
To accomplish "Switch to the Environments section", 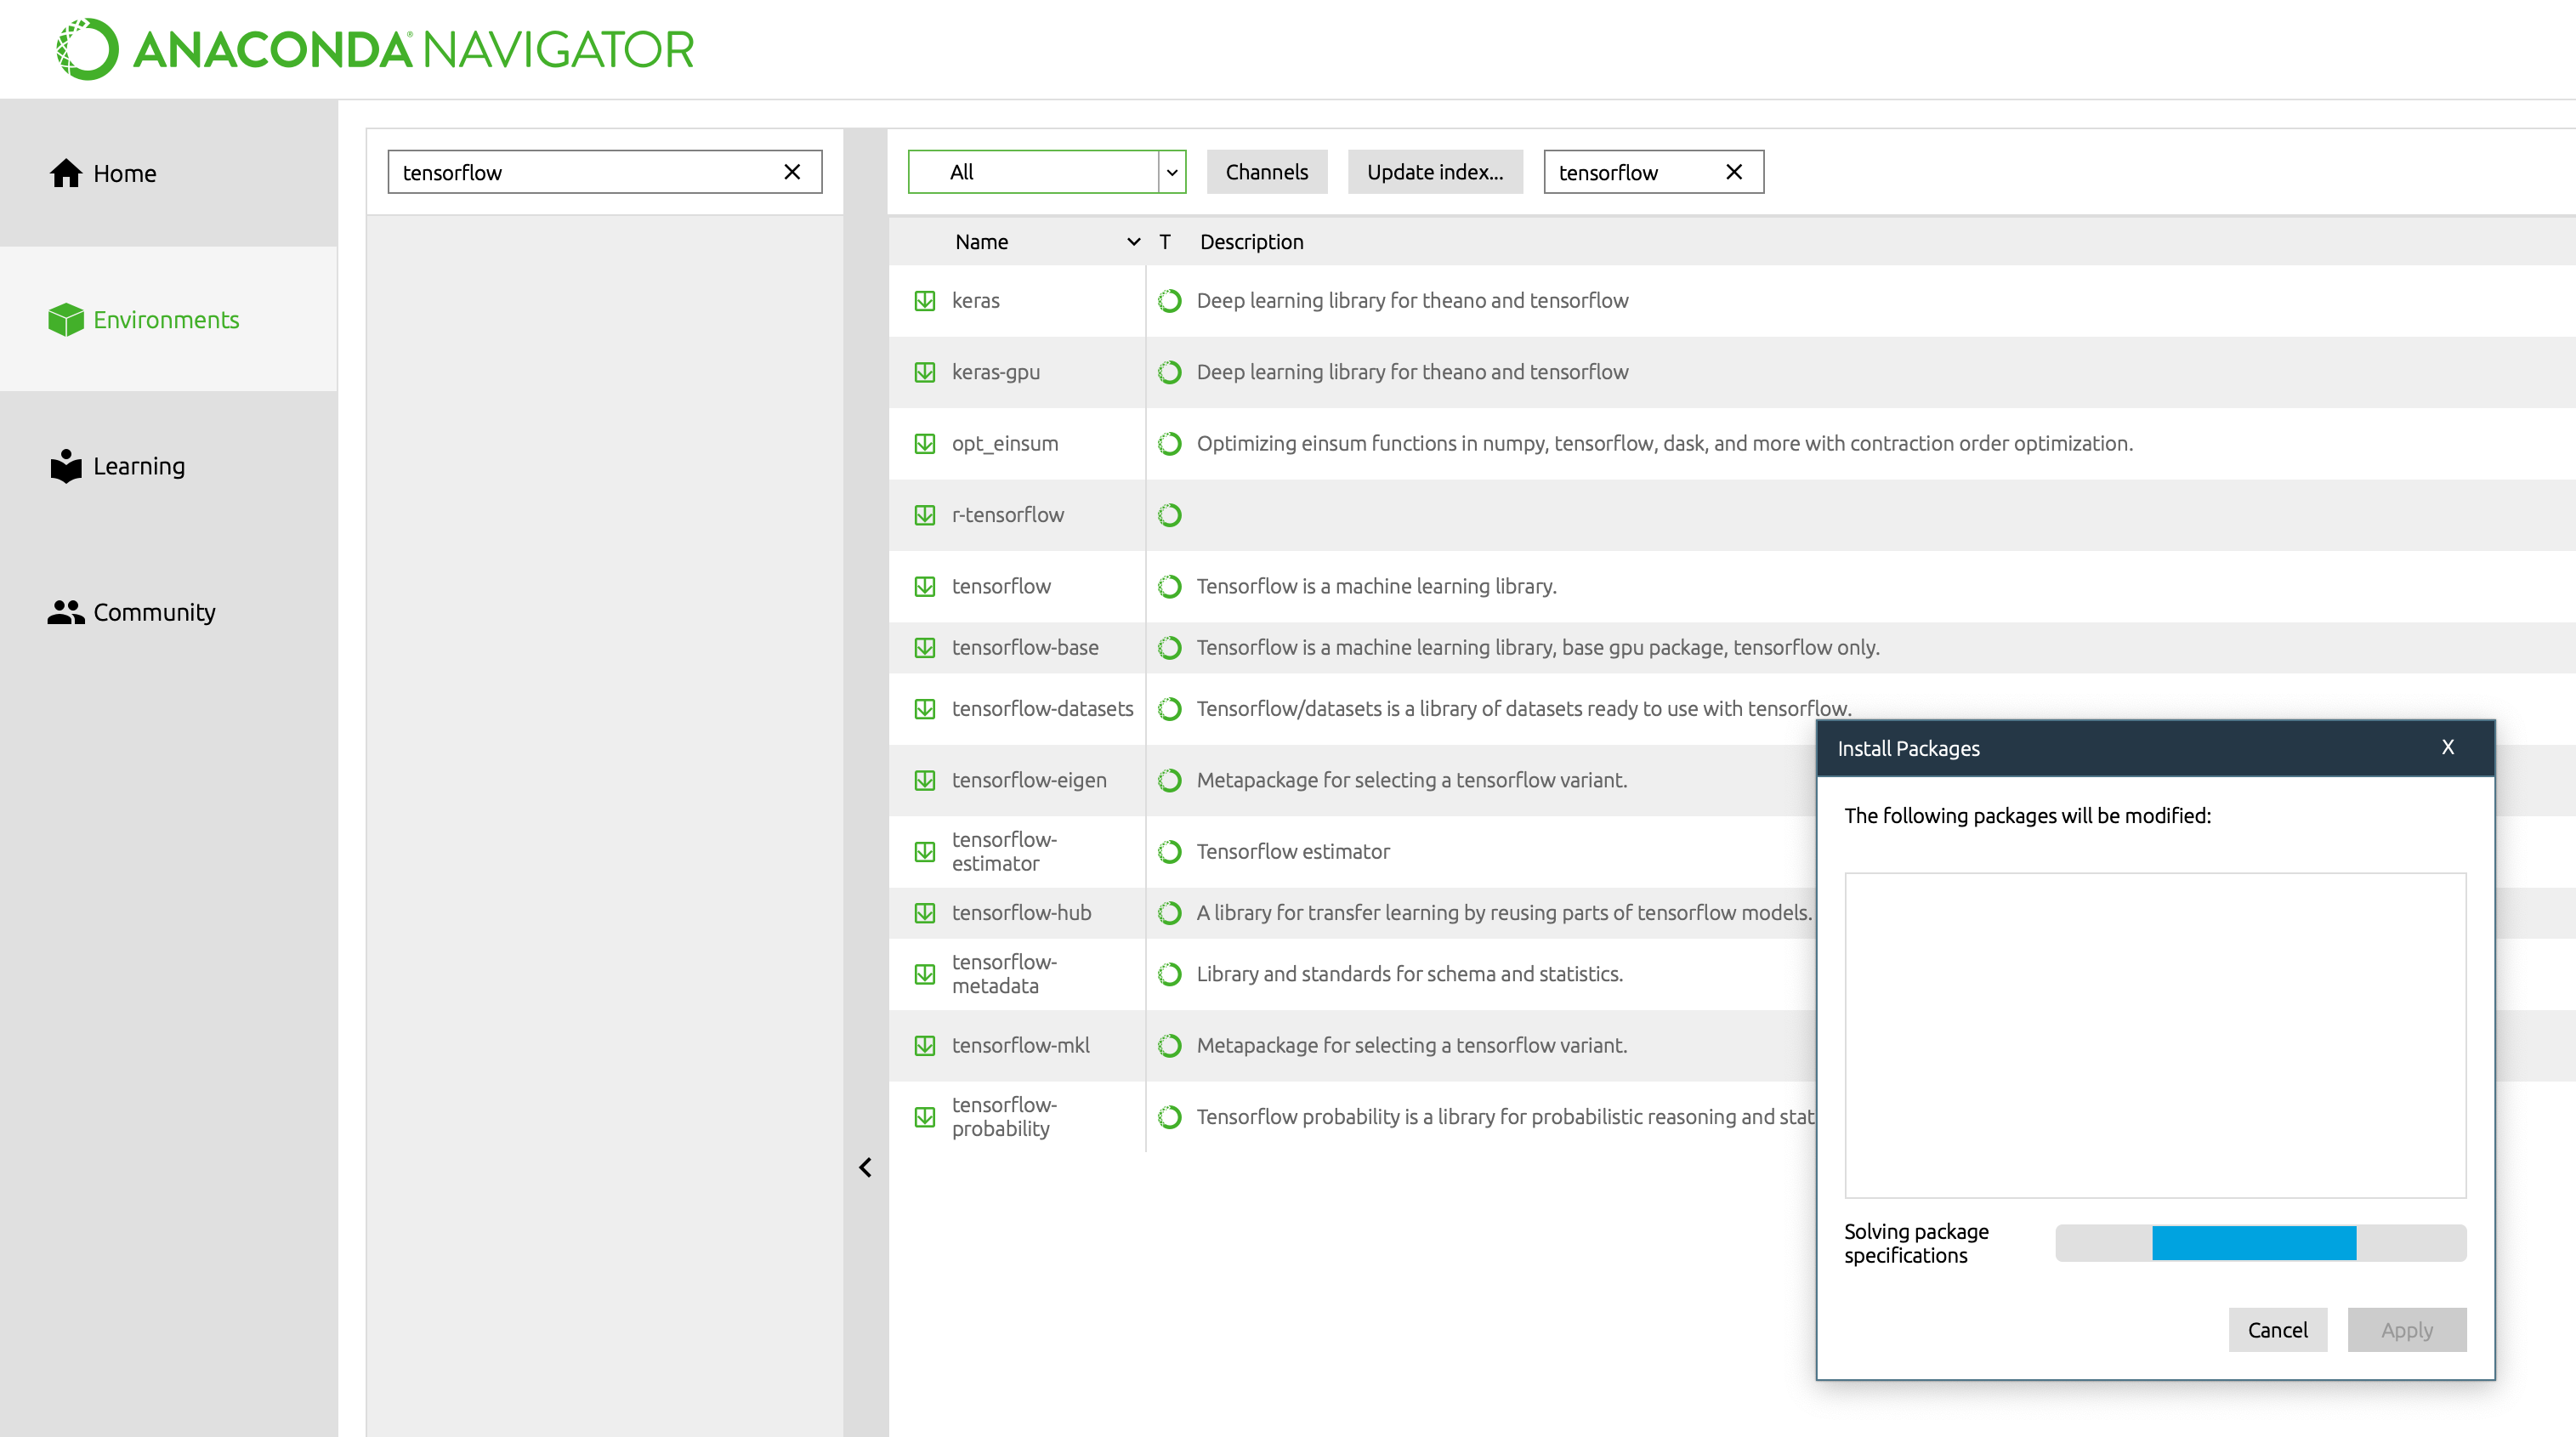I will click(x=168, y=319).
